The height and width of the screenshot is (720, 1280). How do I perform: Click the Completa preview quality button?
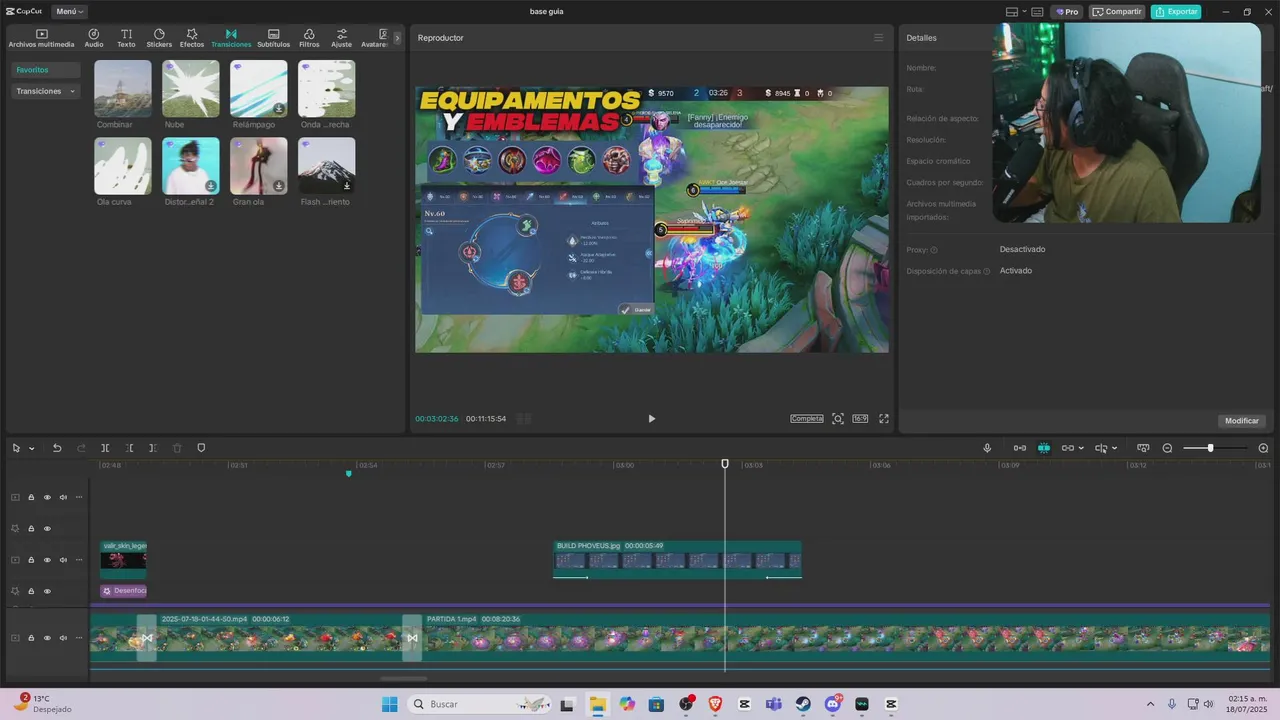point(807,419)
